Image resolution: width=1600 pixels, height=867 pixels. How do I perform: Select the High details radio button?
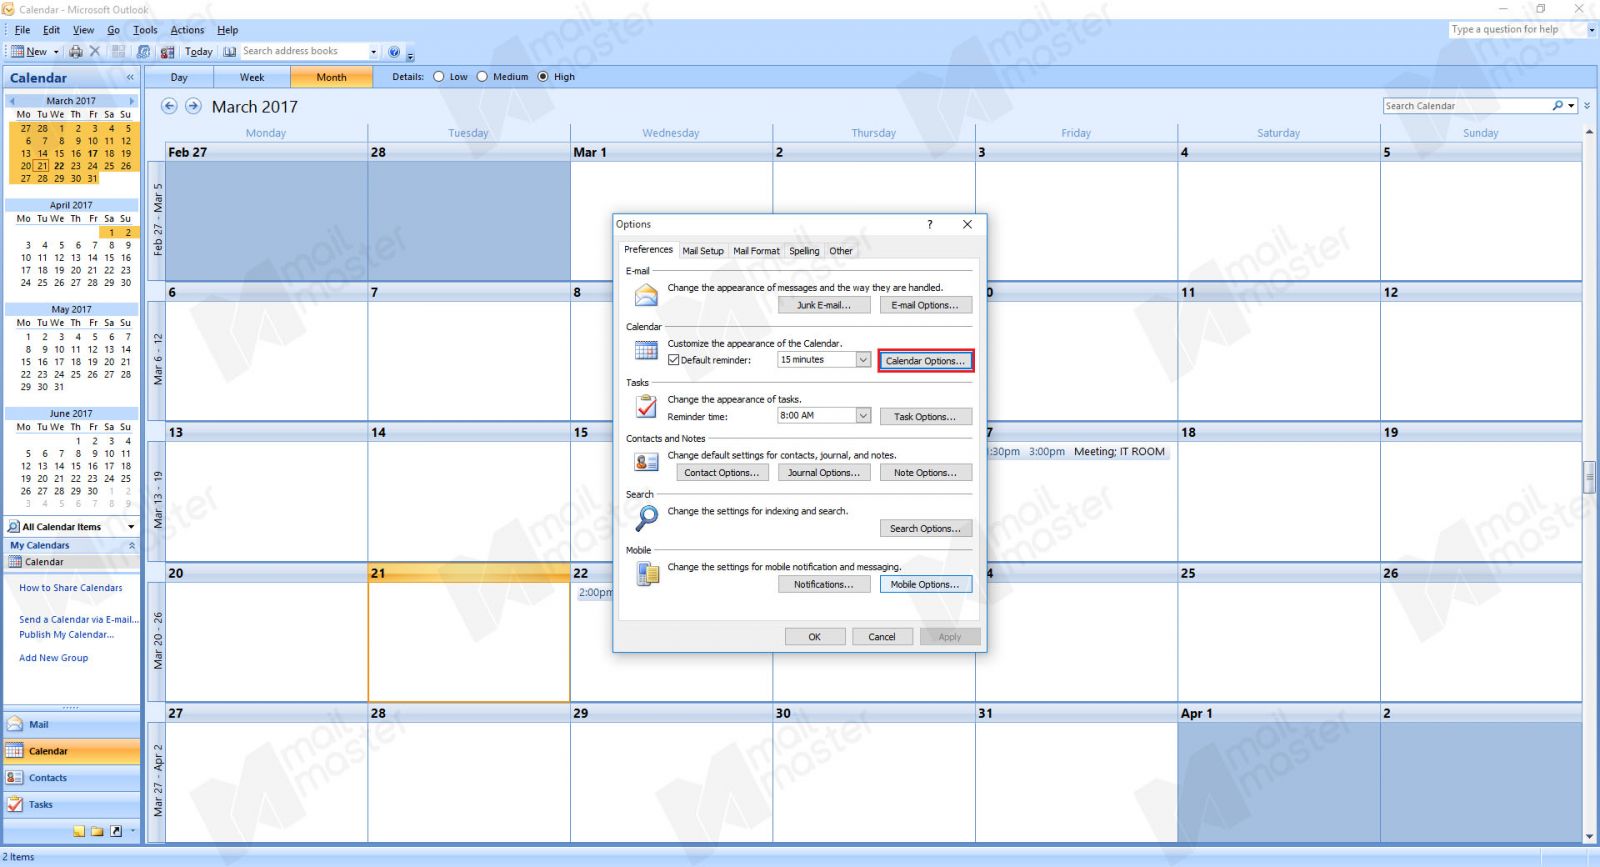(543, 76)
